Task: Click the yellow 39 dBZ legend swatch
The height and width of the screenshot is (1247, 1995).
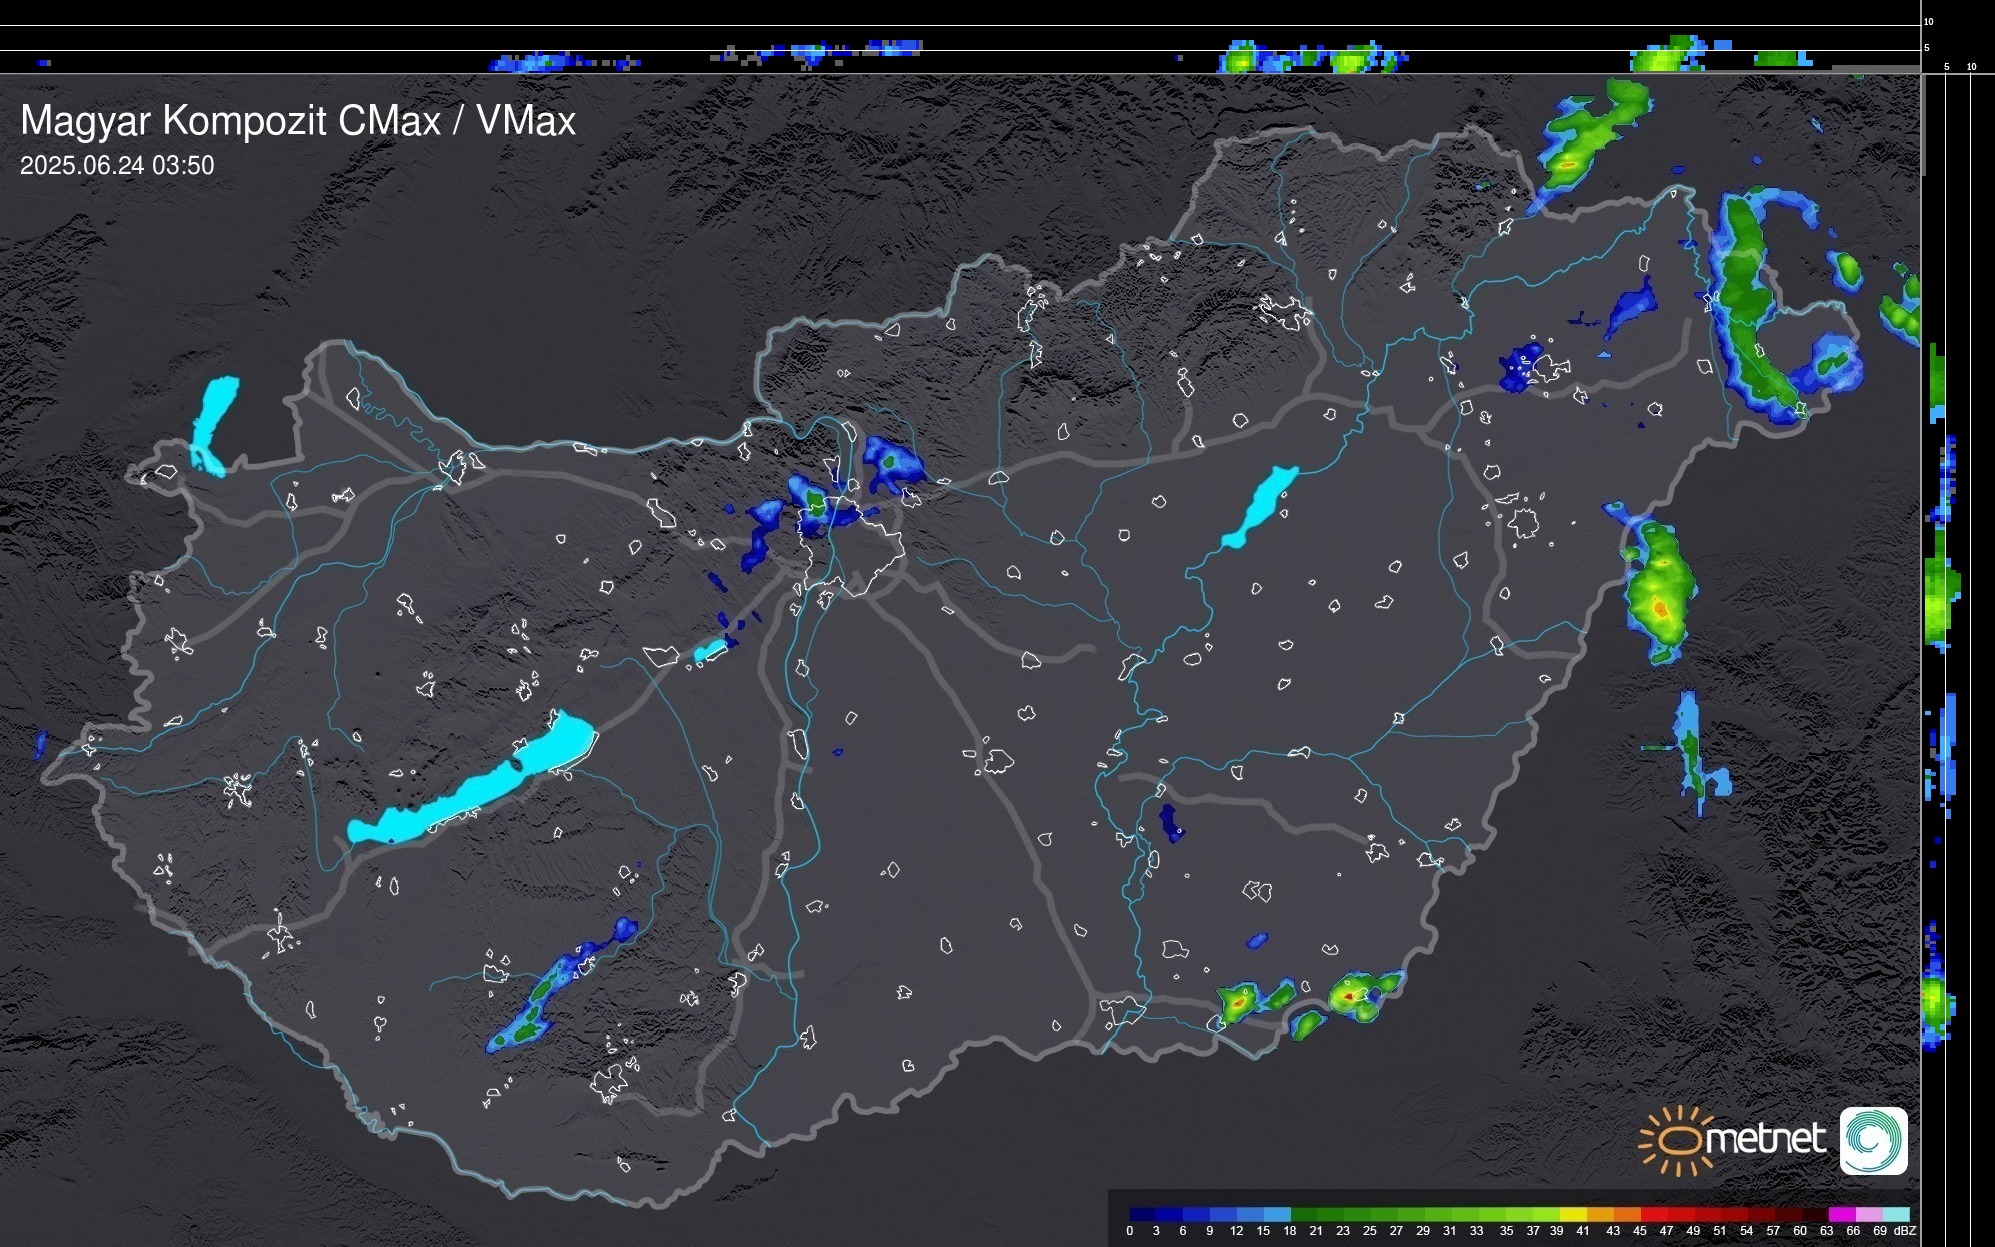Action: [1572, 1214]
